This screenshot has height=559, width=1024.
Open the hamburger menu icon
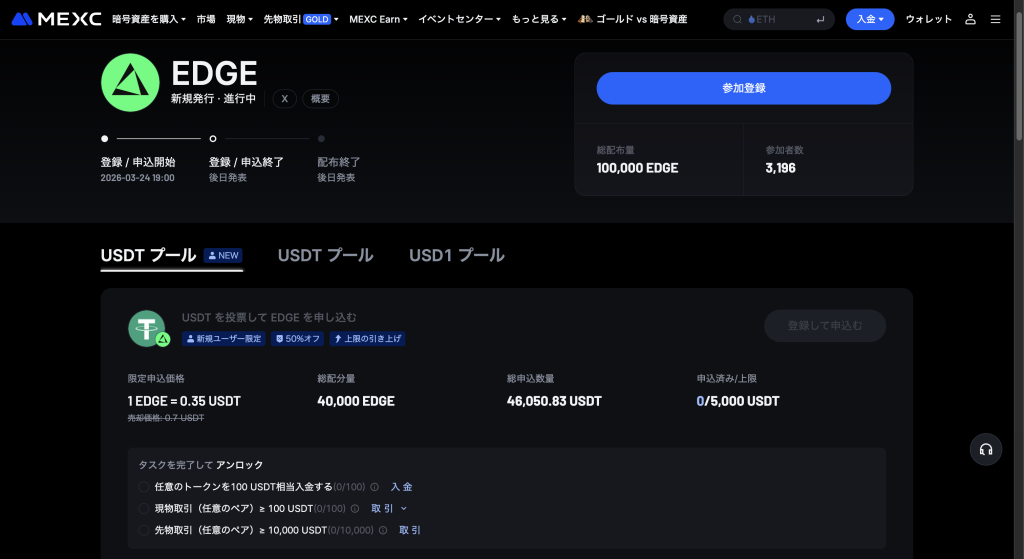point(995,19)
